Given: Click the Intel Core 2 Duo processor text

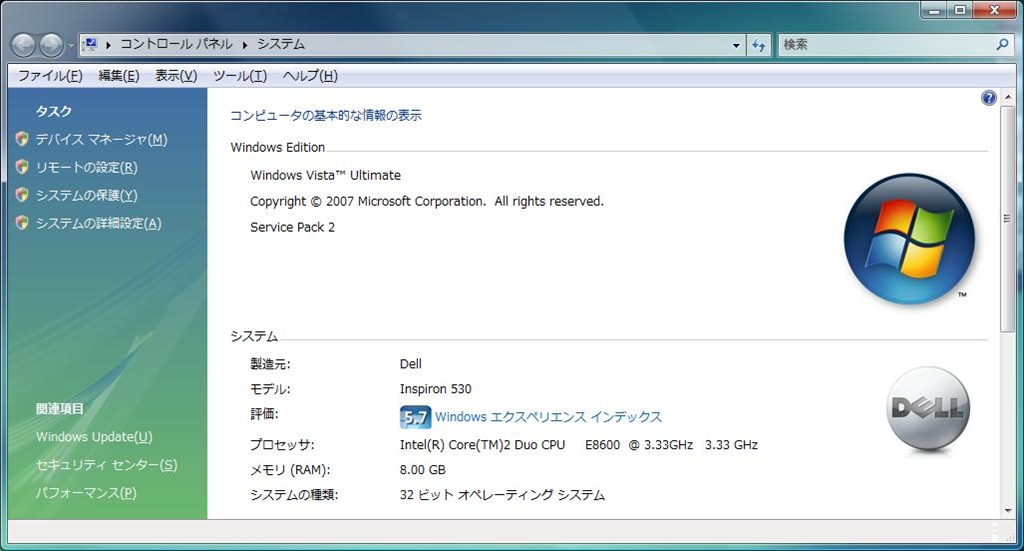Looking at the screenshot, I should [579, 445].
